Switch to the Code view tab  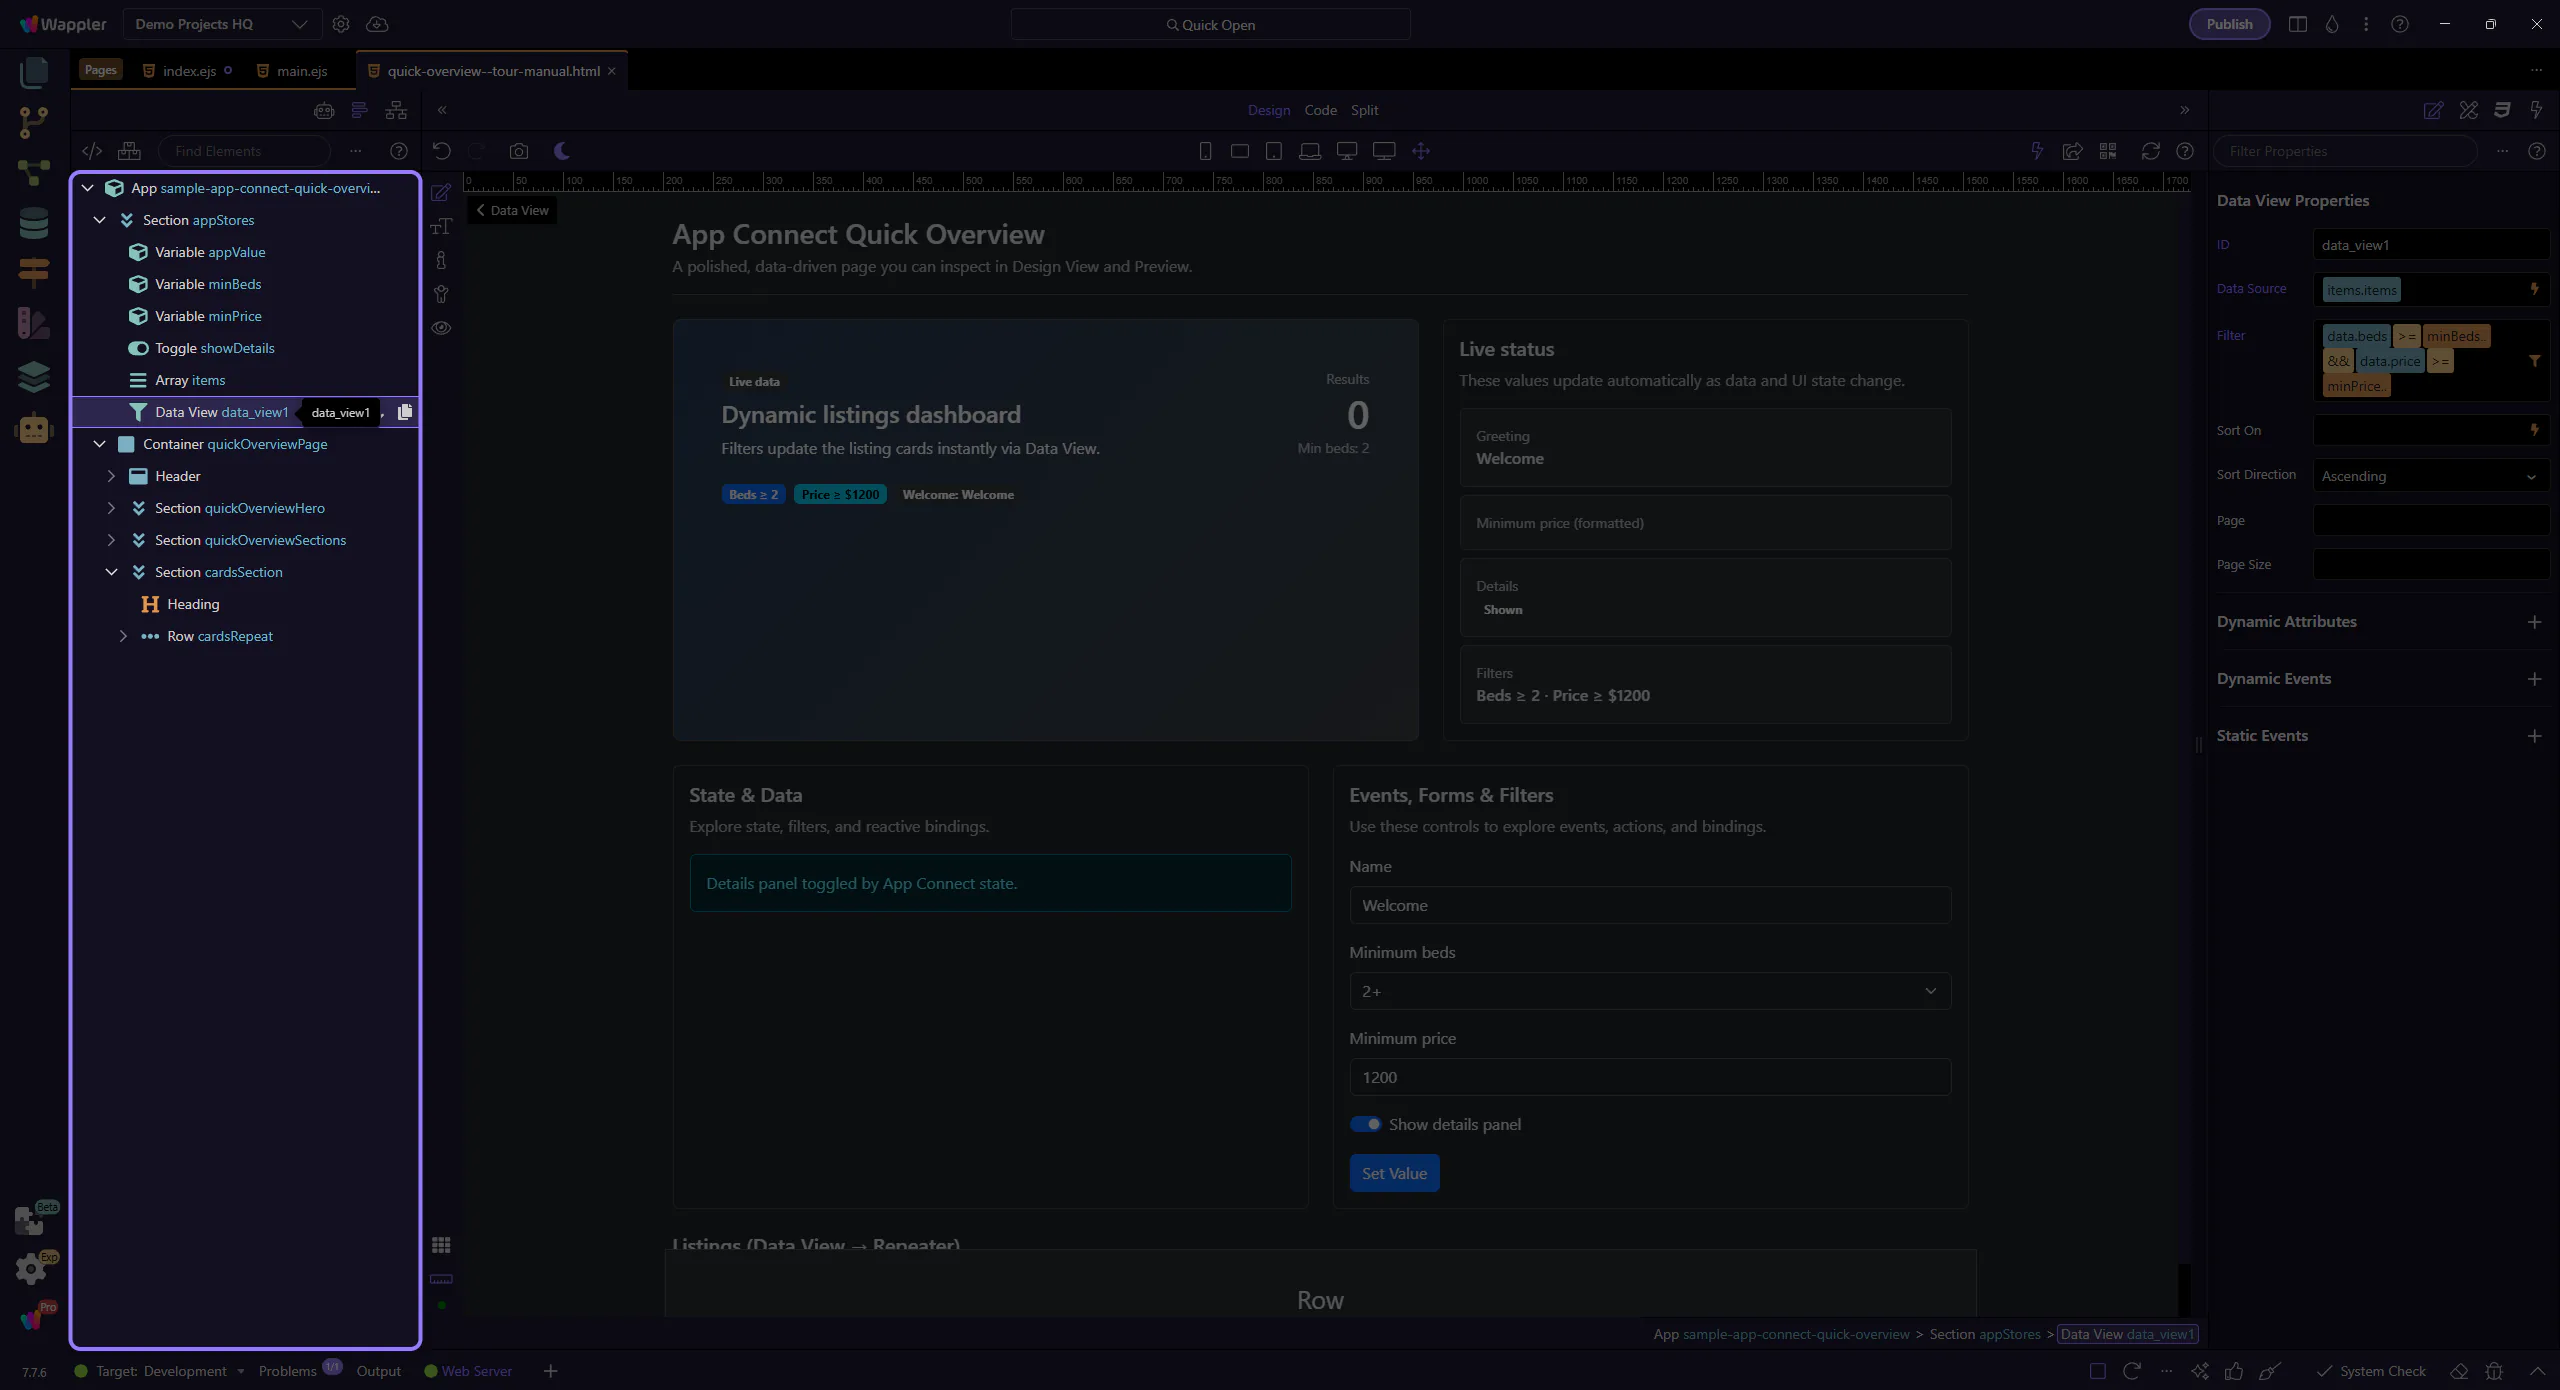point(1320,110)
